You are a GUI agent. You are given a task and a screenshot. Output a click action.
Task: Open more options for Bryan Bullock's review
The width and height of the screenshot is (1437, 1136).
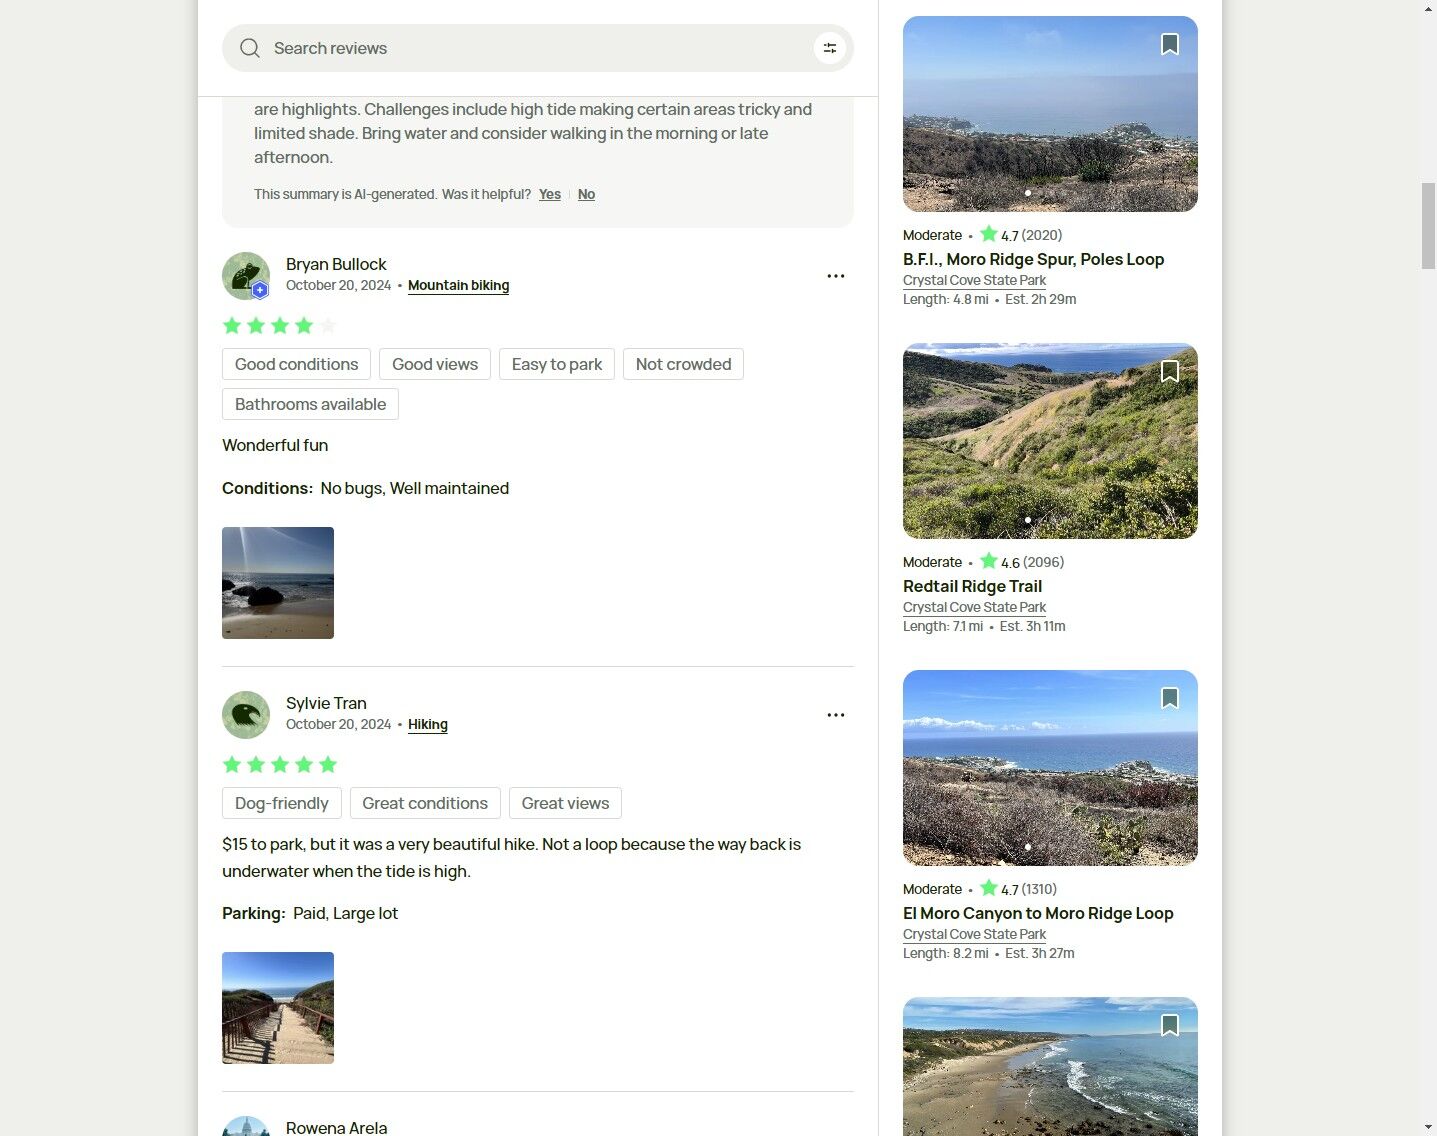tap(836, 276)
